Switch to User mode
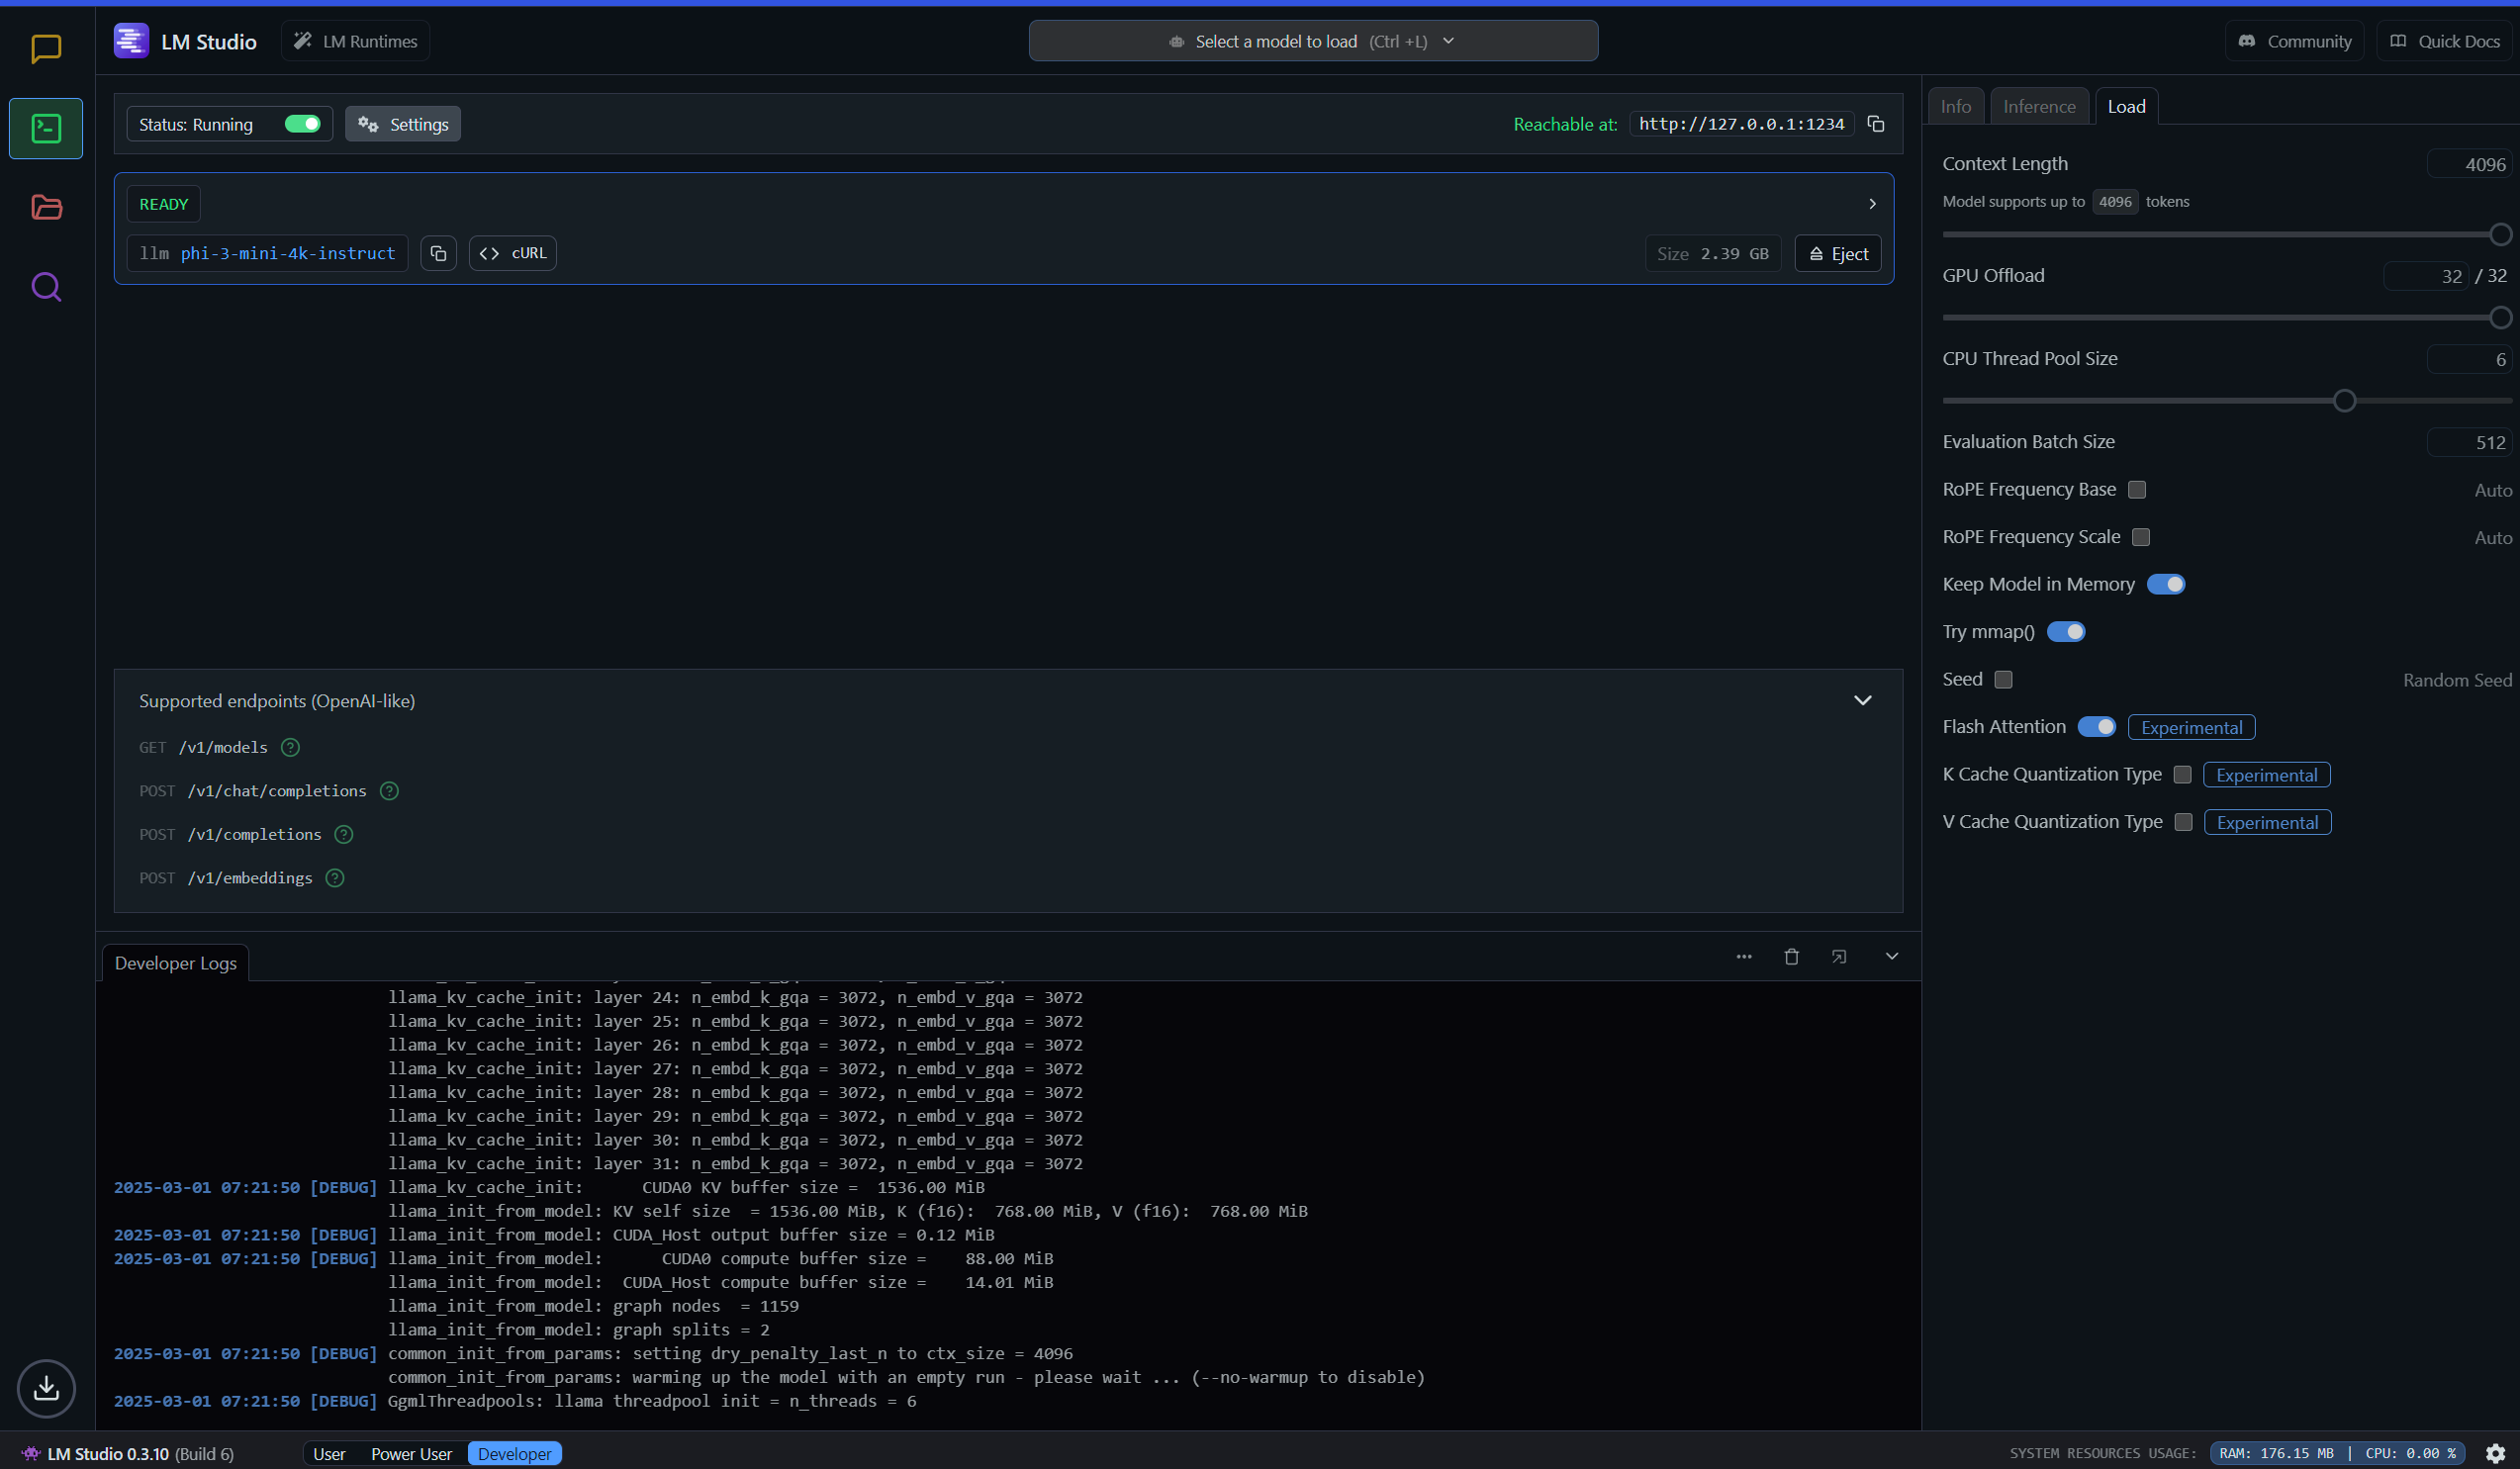 click(329, 1454)
